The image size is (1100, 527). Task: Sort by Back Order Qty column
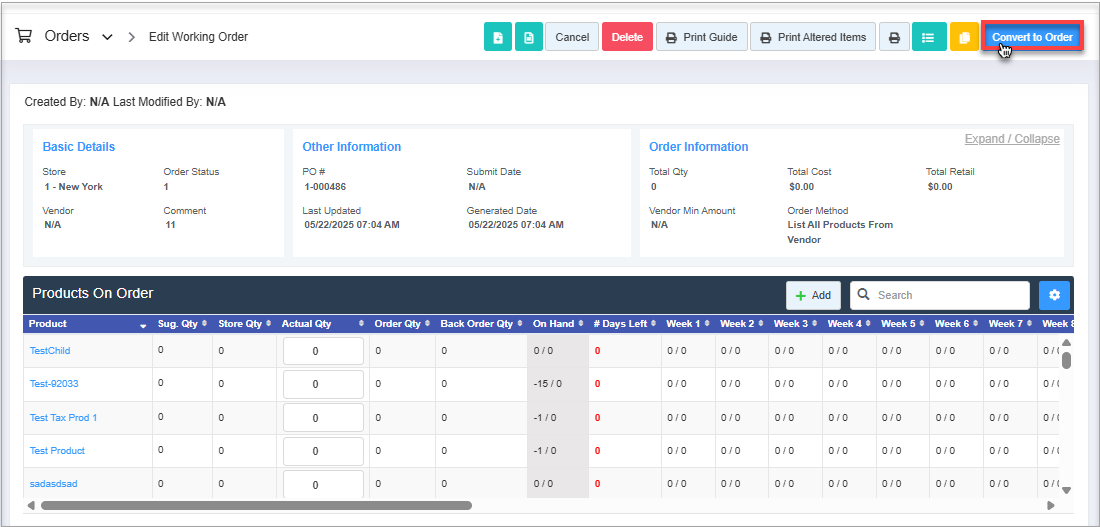[x=481, y=323]
